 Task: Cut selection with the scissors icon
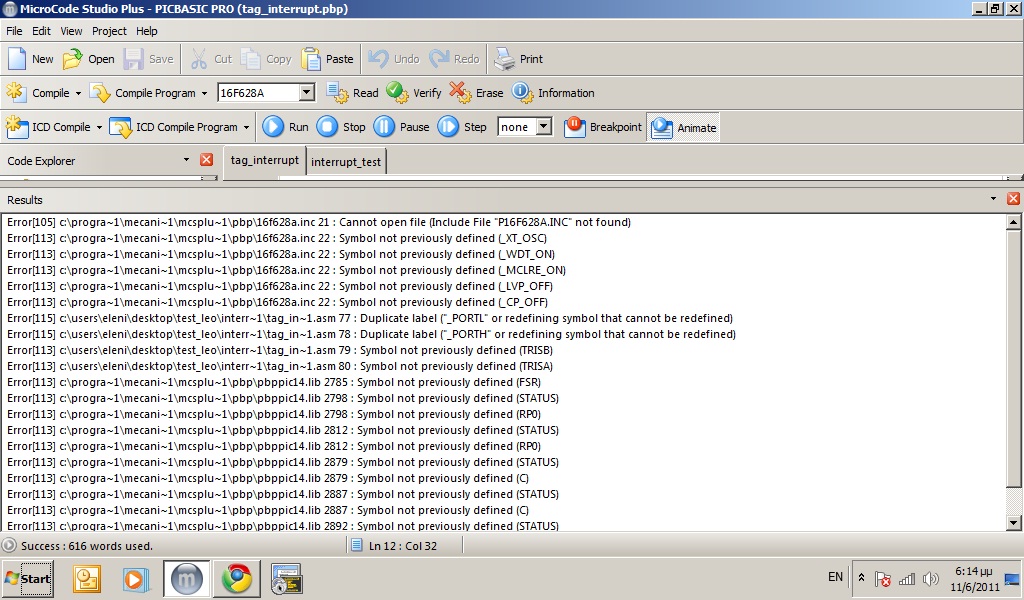click(211, 59)
